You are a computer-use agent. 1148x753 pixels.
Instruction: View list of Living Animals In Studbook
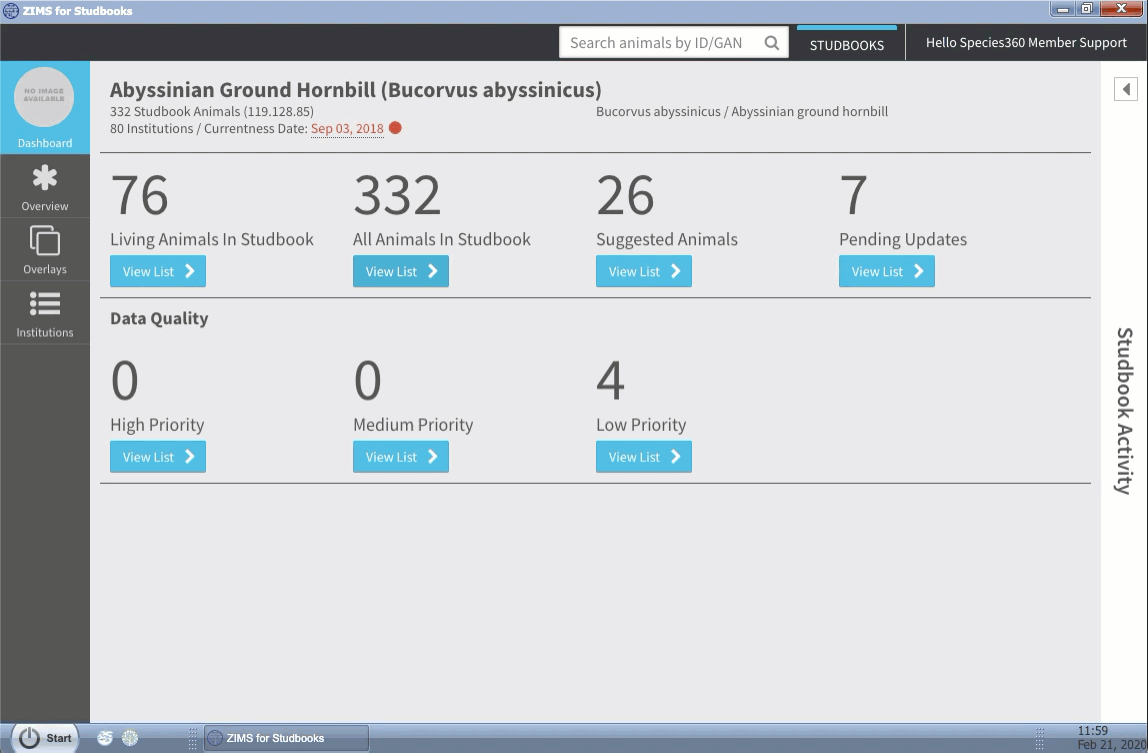158,271
